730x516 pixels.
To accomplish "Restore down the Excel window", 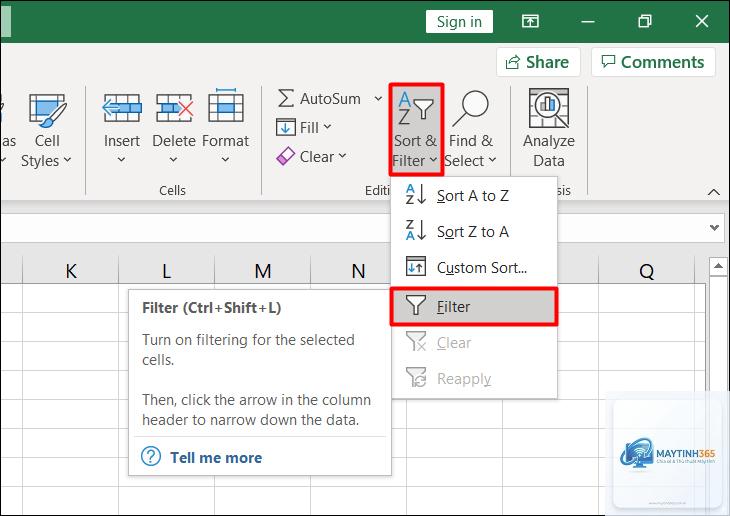I will [x=645, y=21].
